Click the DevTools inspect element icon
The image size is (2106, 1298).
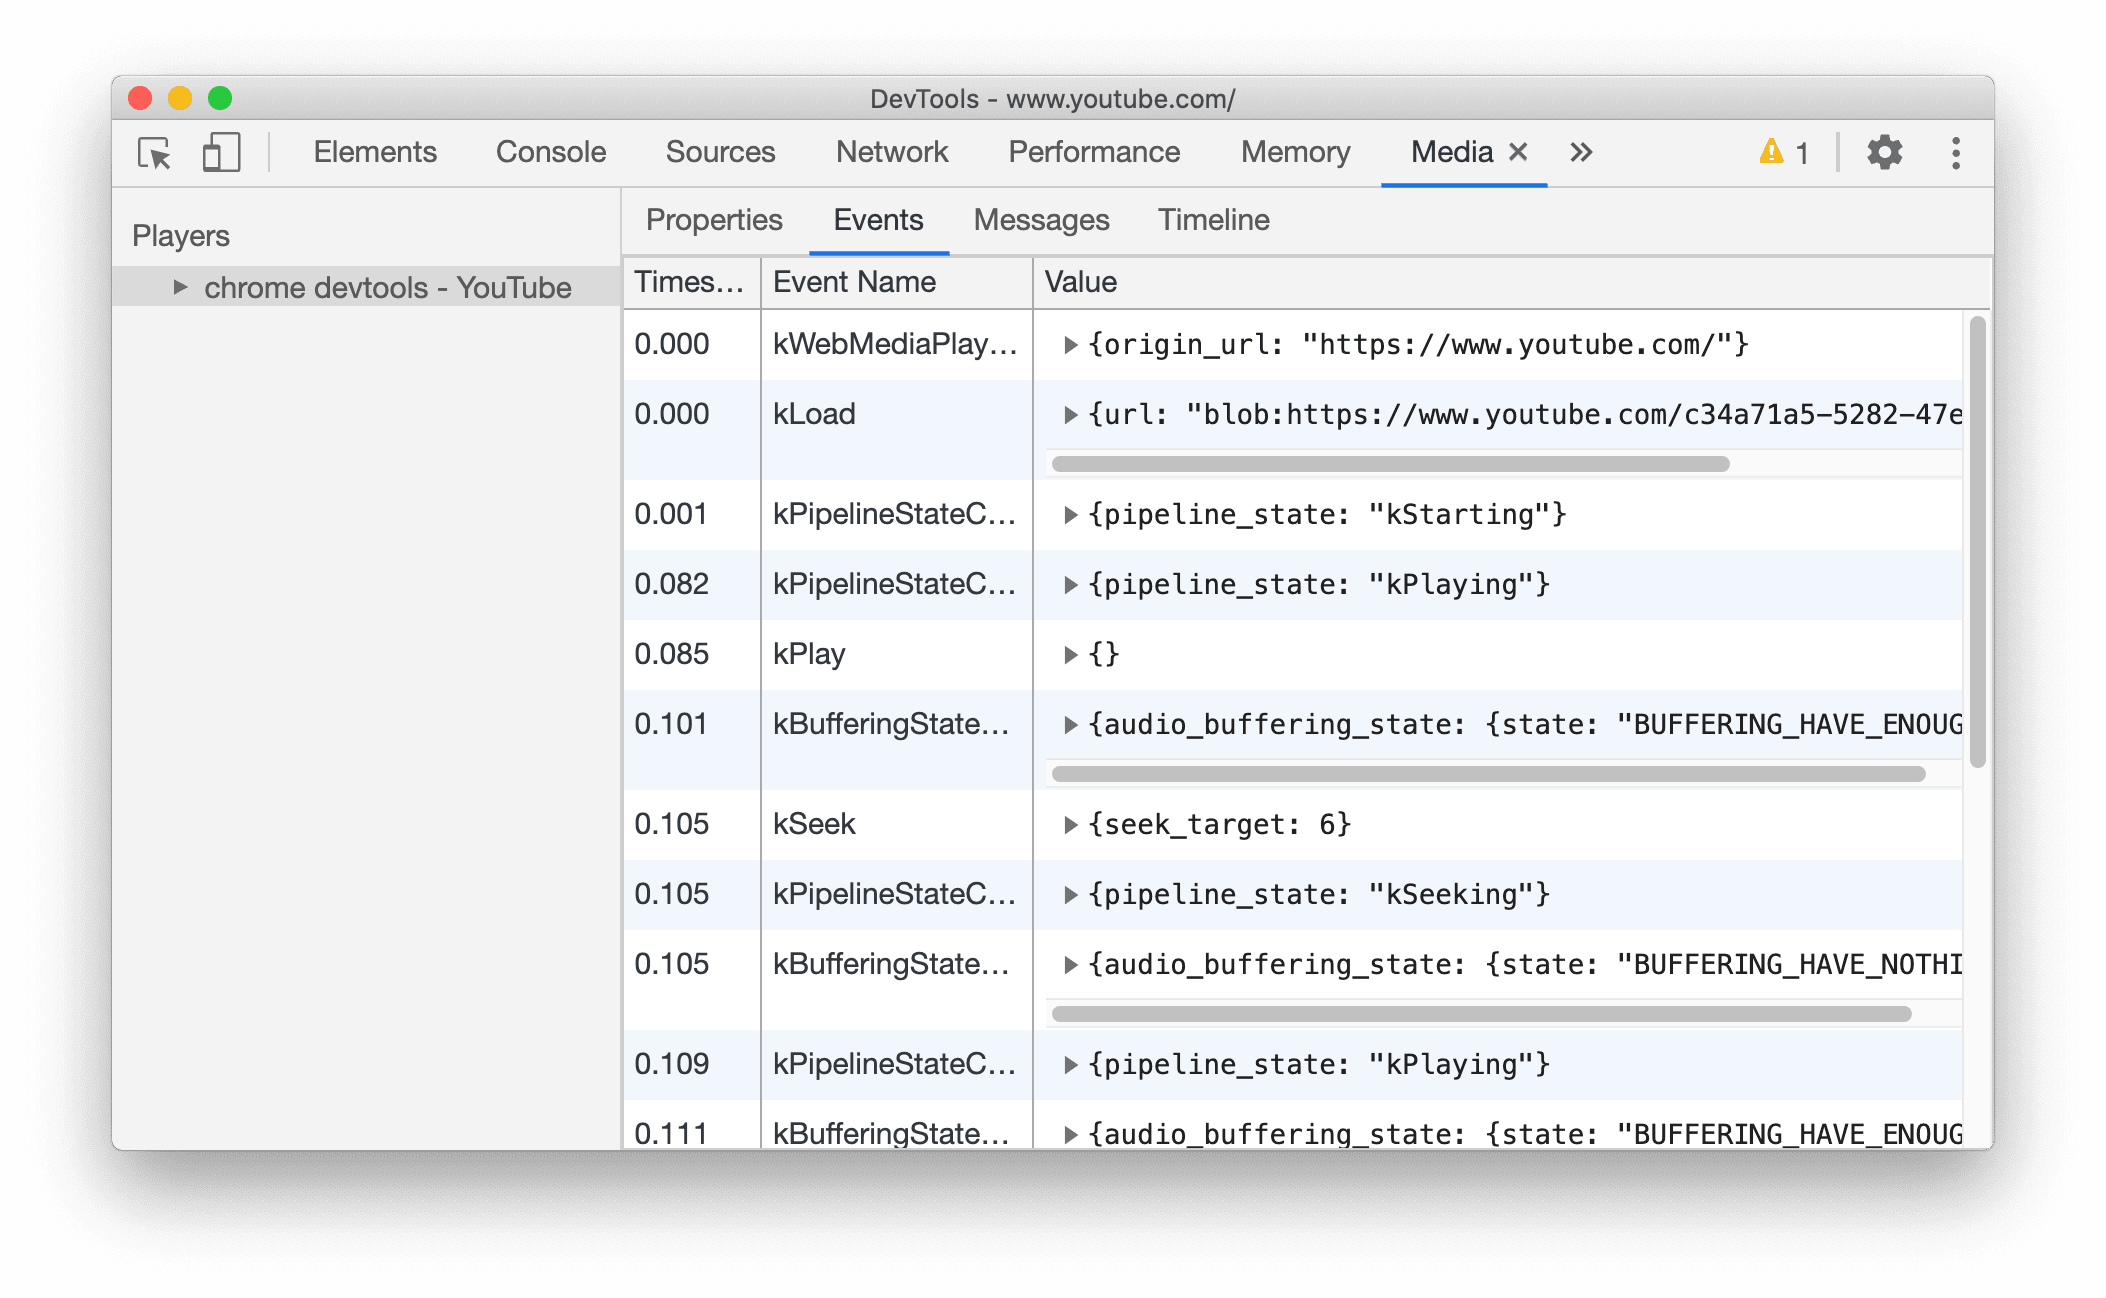tap(155, 153)
